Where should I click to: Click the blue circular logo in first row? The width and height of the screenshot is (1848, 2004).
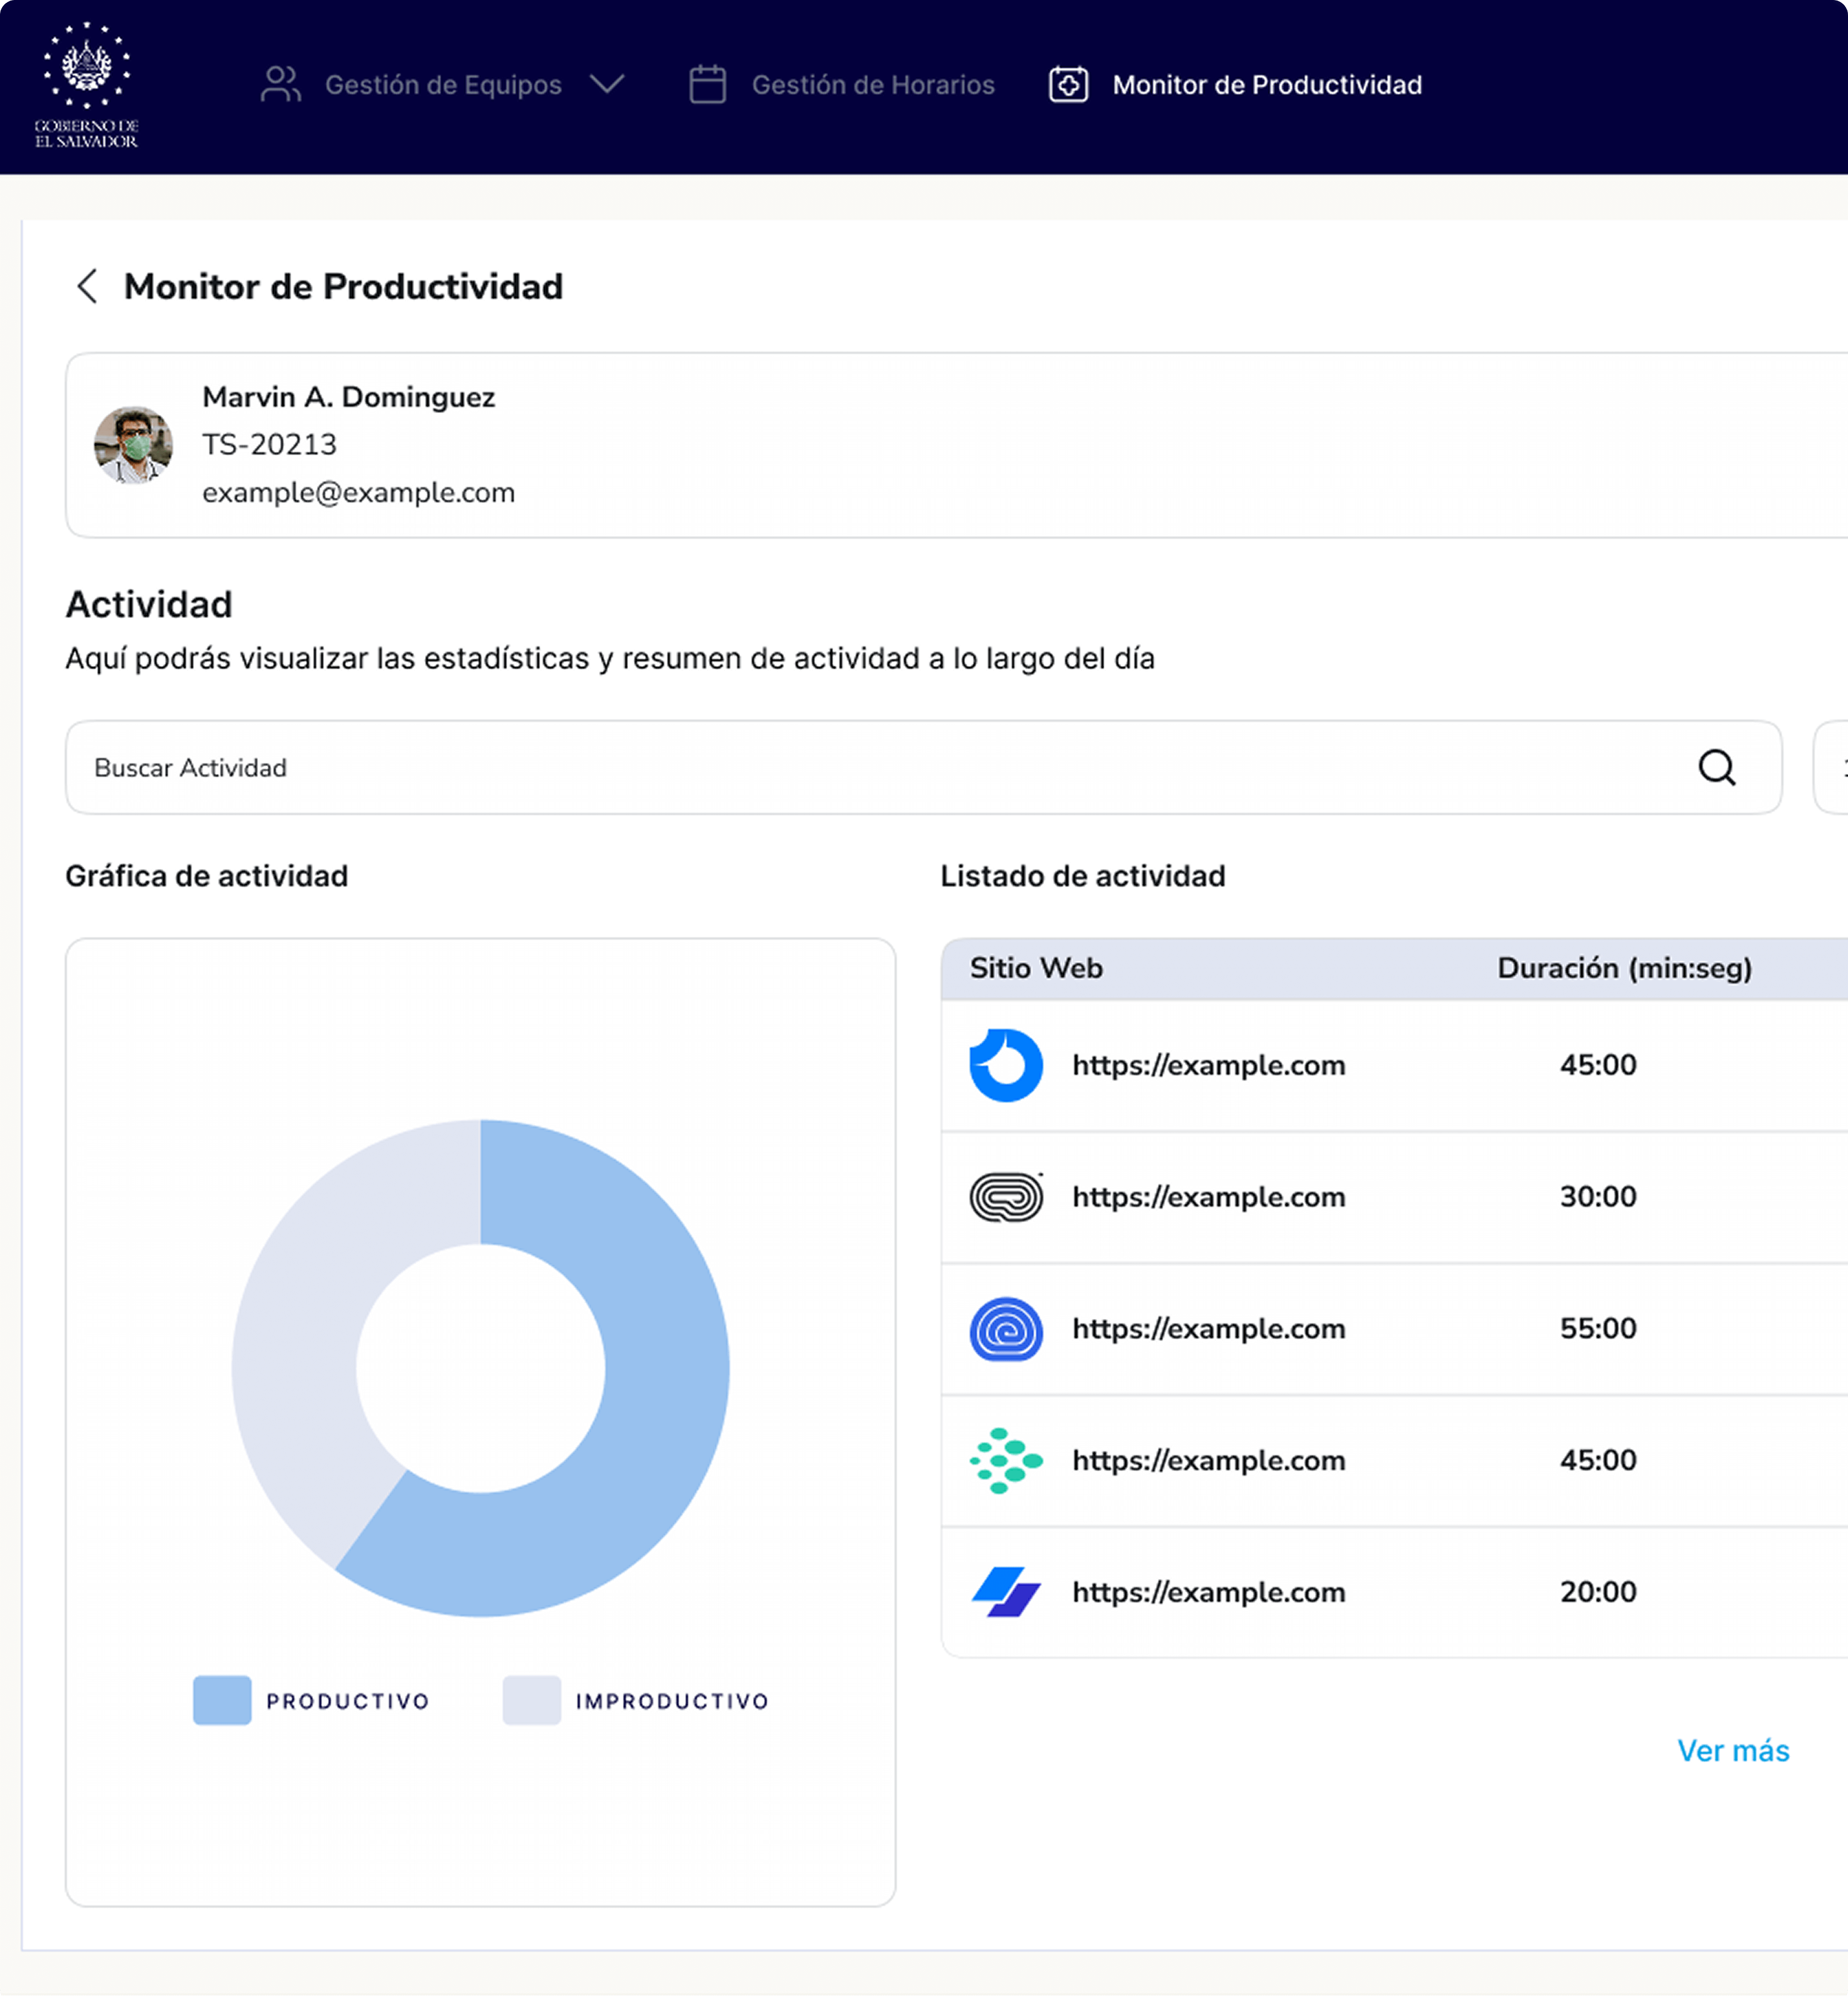(1006, 1065)
